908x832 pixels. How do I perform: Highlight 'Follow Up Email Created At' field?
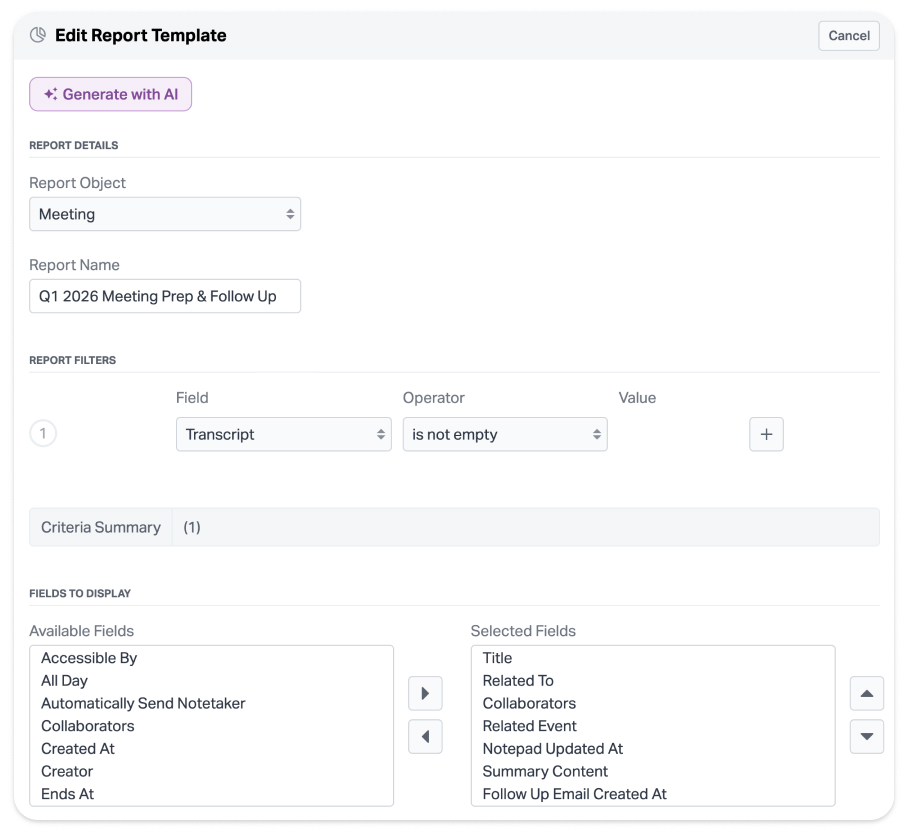click(x=574, y=794)
